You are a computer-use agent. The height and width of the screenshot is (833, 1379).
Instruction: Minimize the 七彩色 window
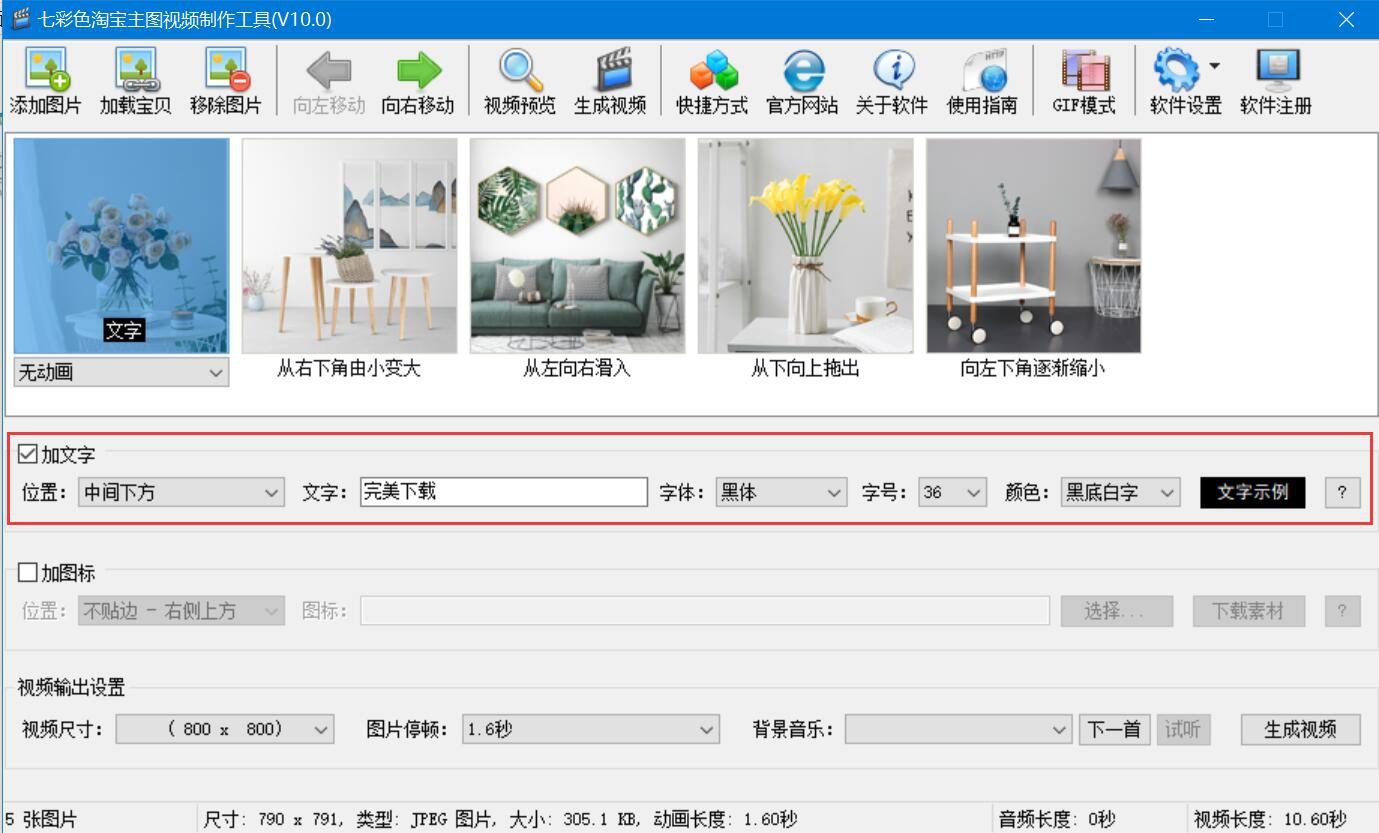click(x=1207, y=19)
